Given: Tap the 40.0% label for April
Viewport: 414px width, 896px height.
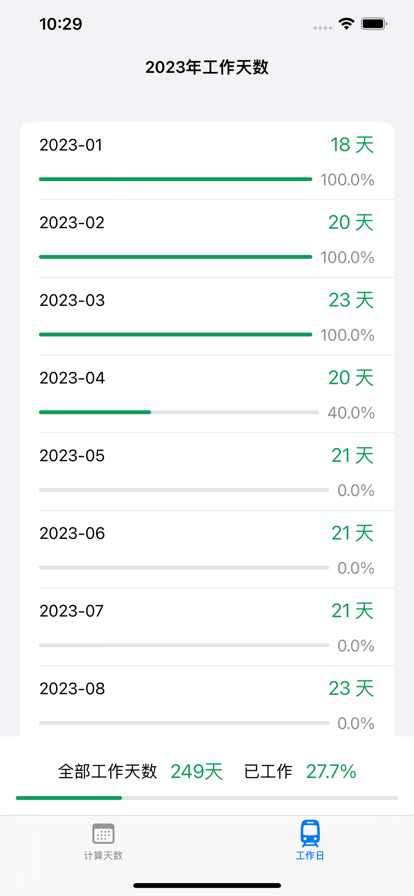Looking at the screenshot, I should (351, 413).
